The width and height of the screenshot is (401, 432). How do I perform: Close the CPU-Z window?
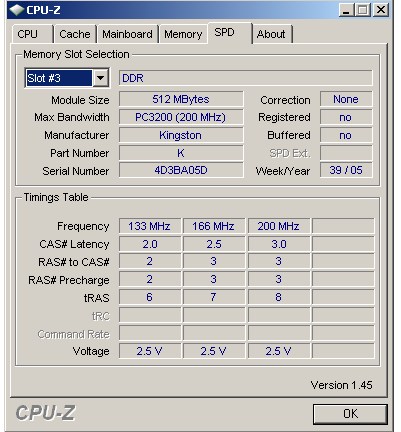381,10
